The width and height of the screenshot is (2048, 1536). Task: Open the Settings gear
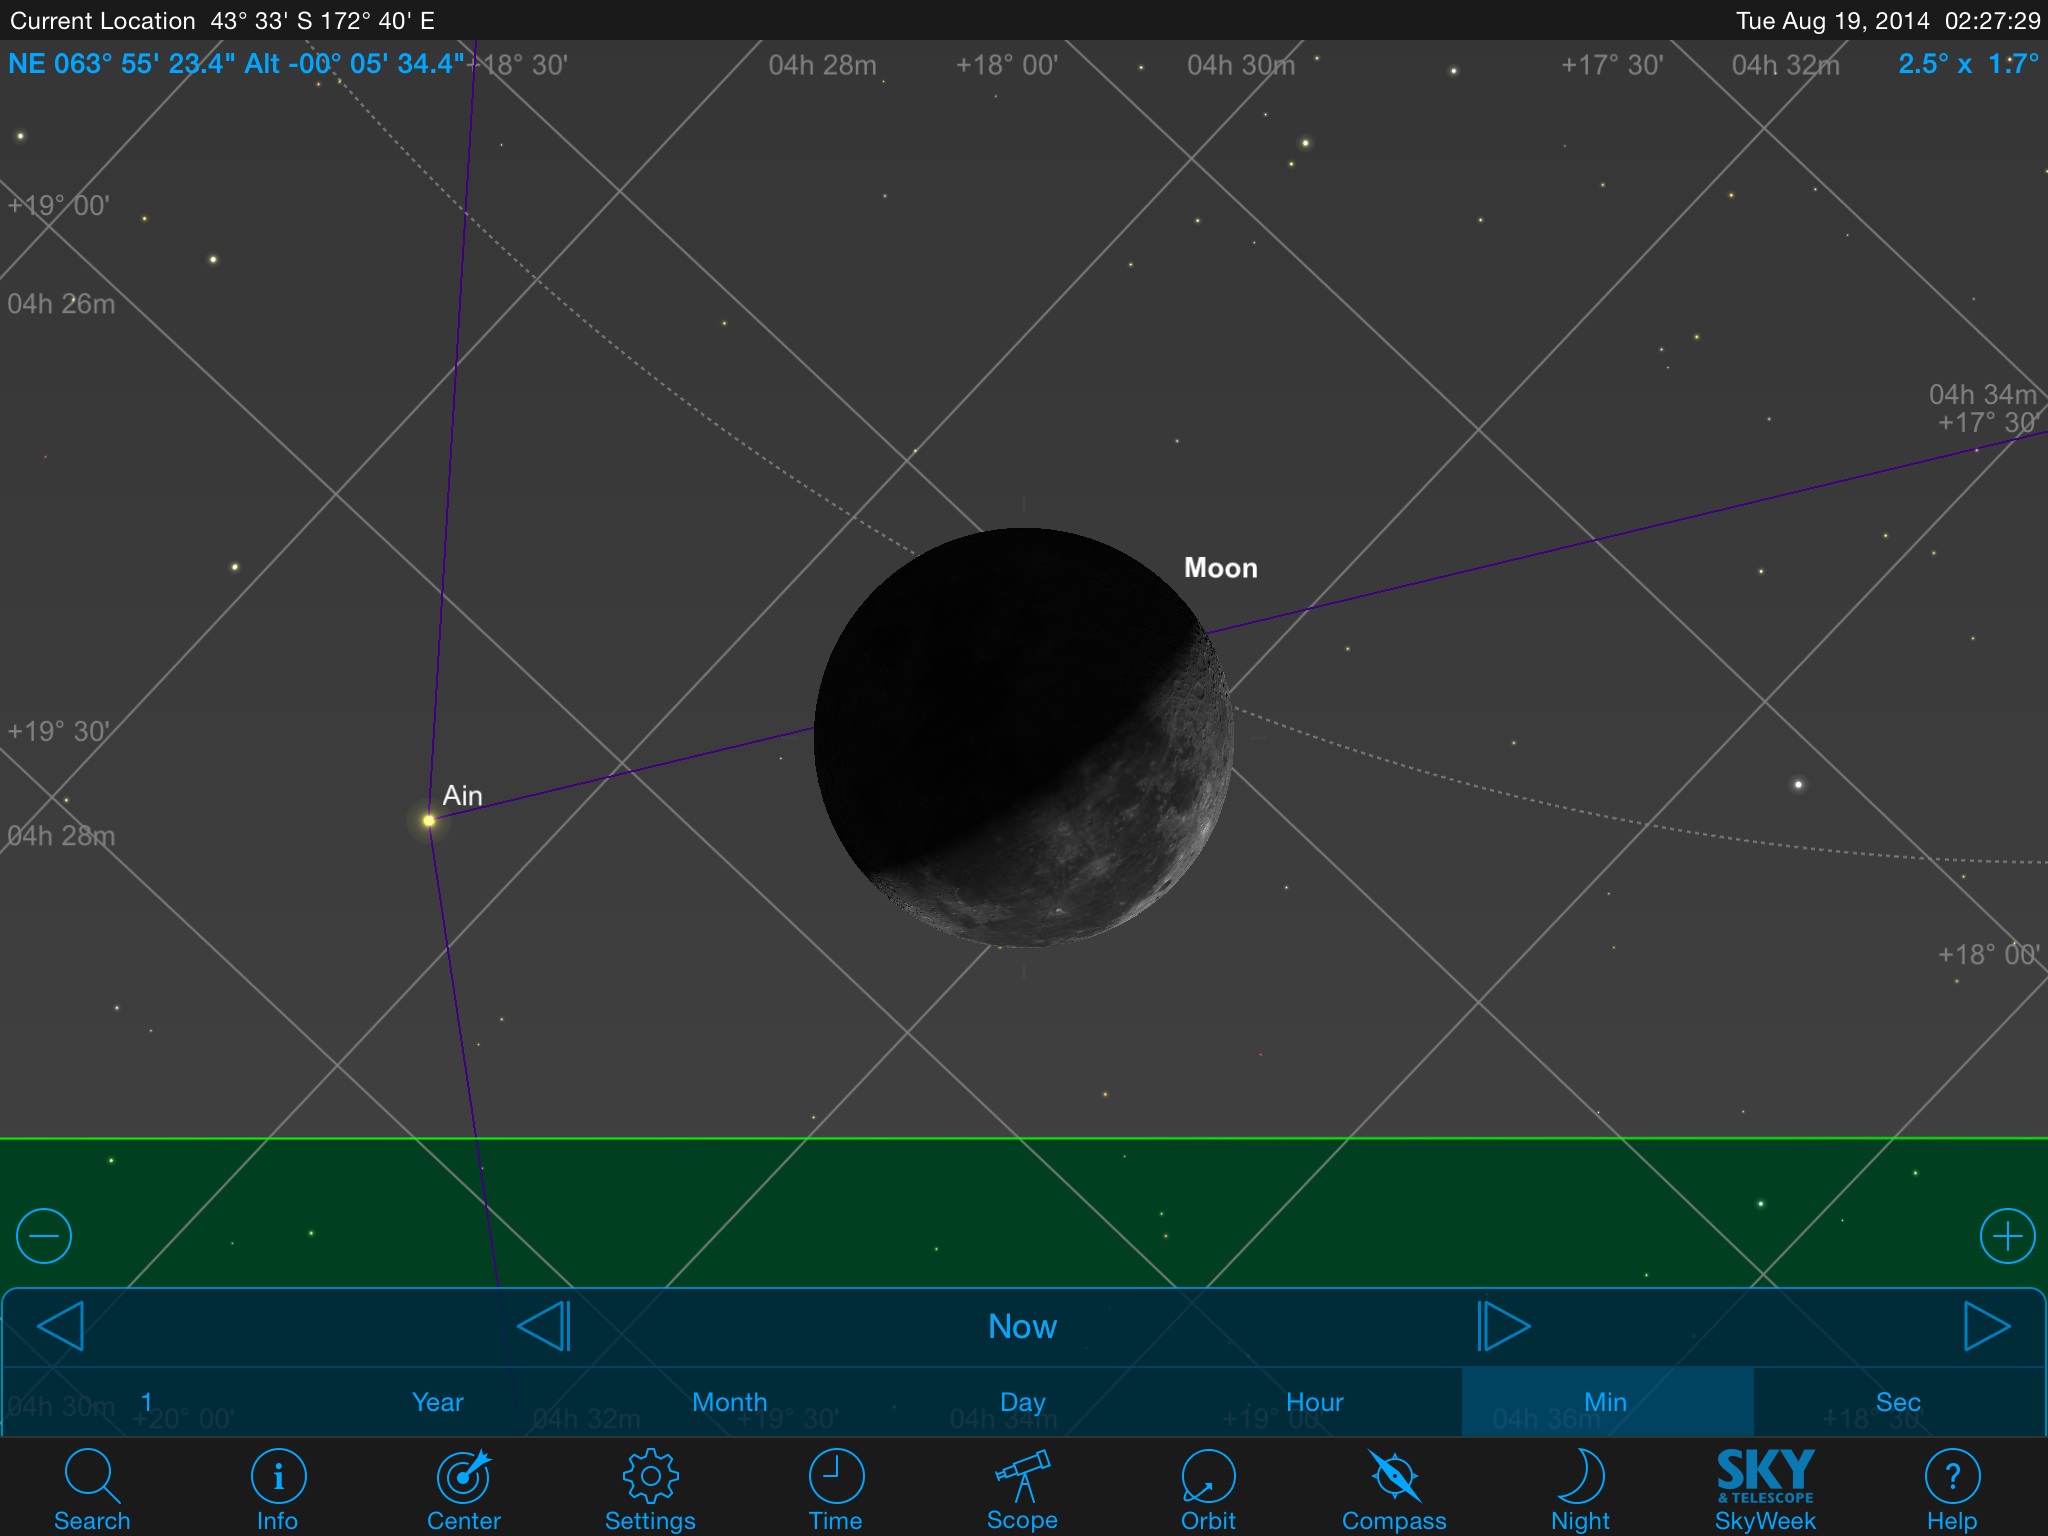click(x=650, y=1489)
